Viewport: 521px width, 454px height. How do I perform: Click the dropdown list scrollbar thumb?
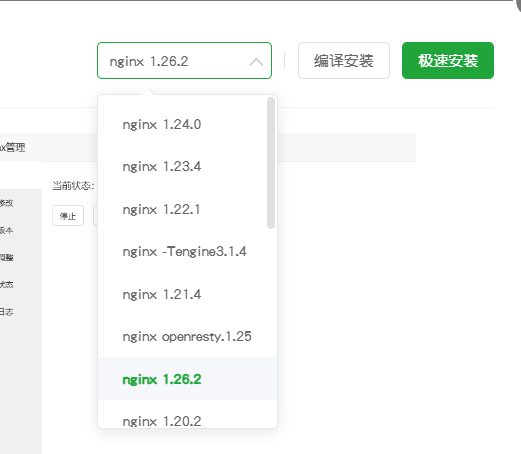pyautogui.click(x=271, y=163)
